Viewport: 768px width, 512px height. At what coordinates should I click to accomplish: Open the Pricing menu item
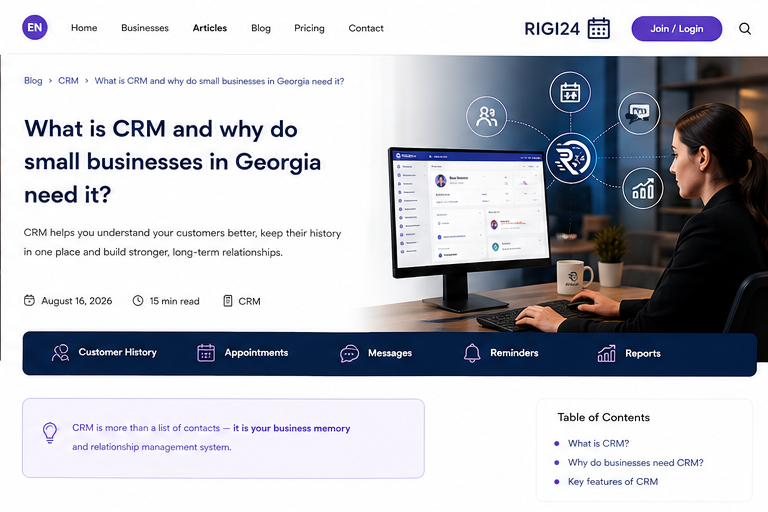309,28
